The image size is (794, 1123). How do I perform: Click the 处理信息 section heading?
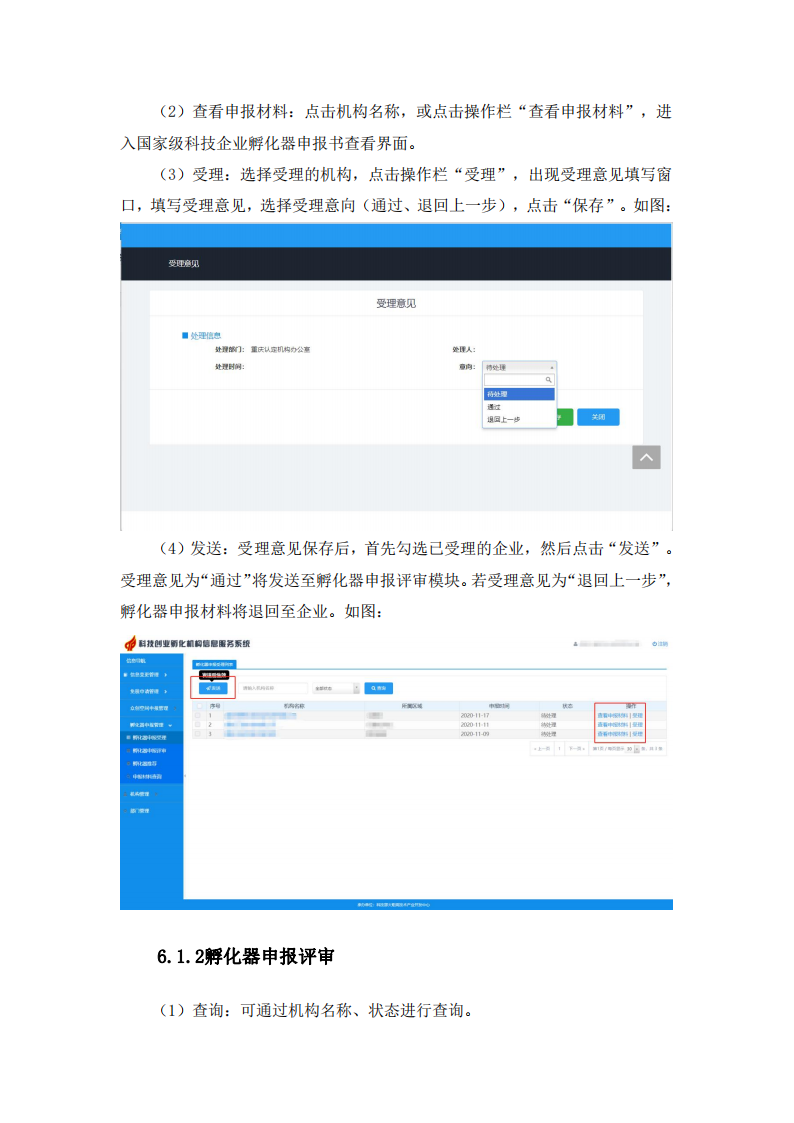point(205,335)
